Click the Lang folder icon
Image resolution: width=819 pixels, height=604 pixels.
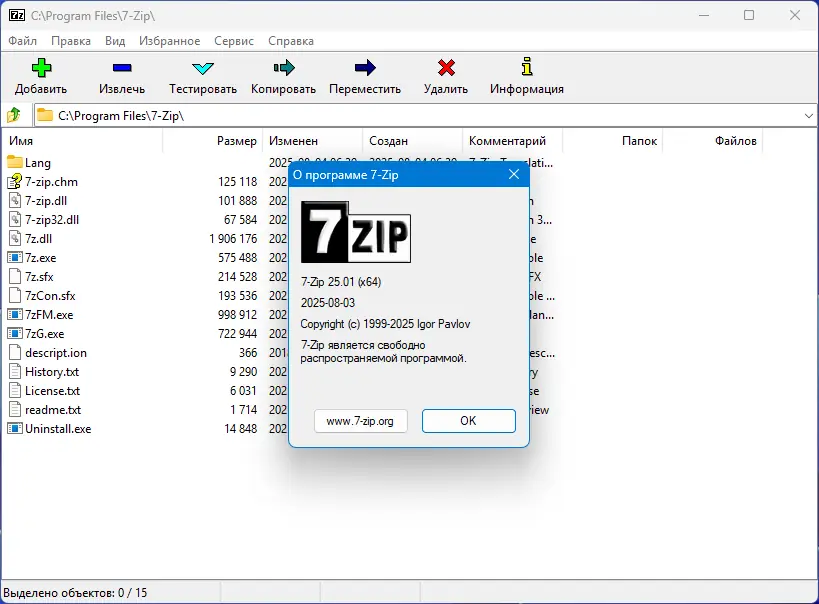click(x=15, y=162)
